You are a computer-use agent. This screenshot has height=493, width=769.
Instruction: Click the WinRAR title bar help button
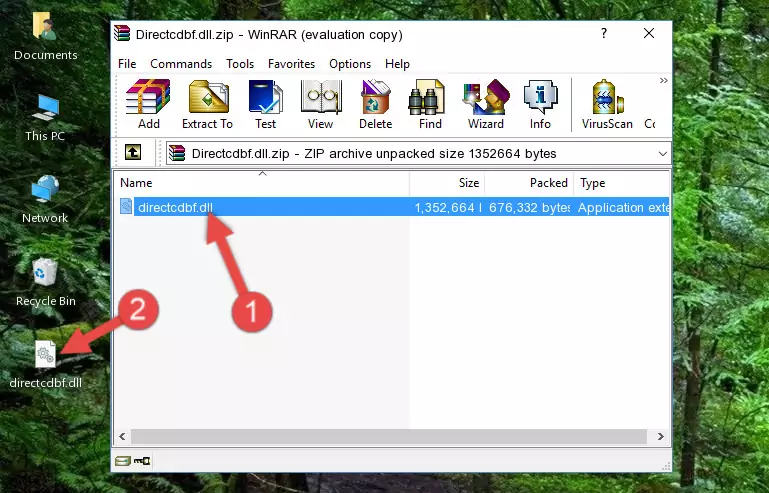tap(604, 33)
